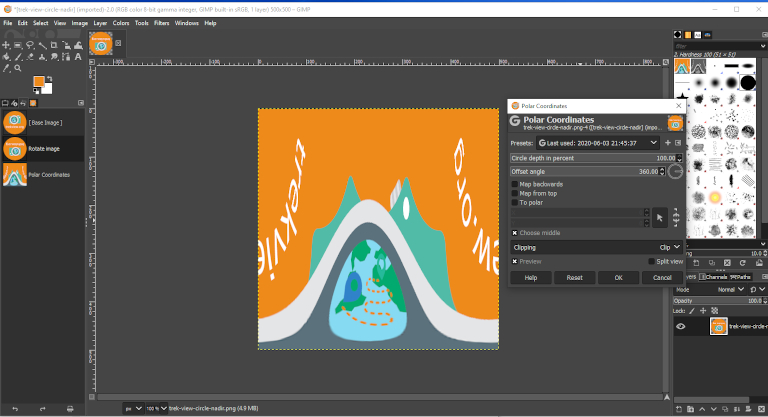This screenshot has width=768, height=417.
Task: Open presets management menu icon
Action: coord(678,143)
